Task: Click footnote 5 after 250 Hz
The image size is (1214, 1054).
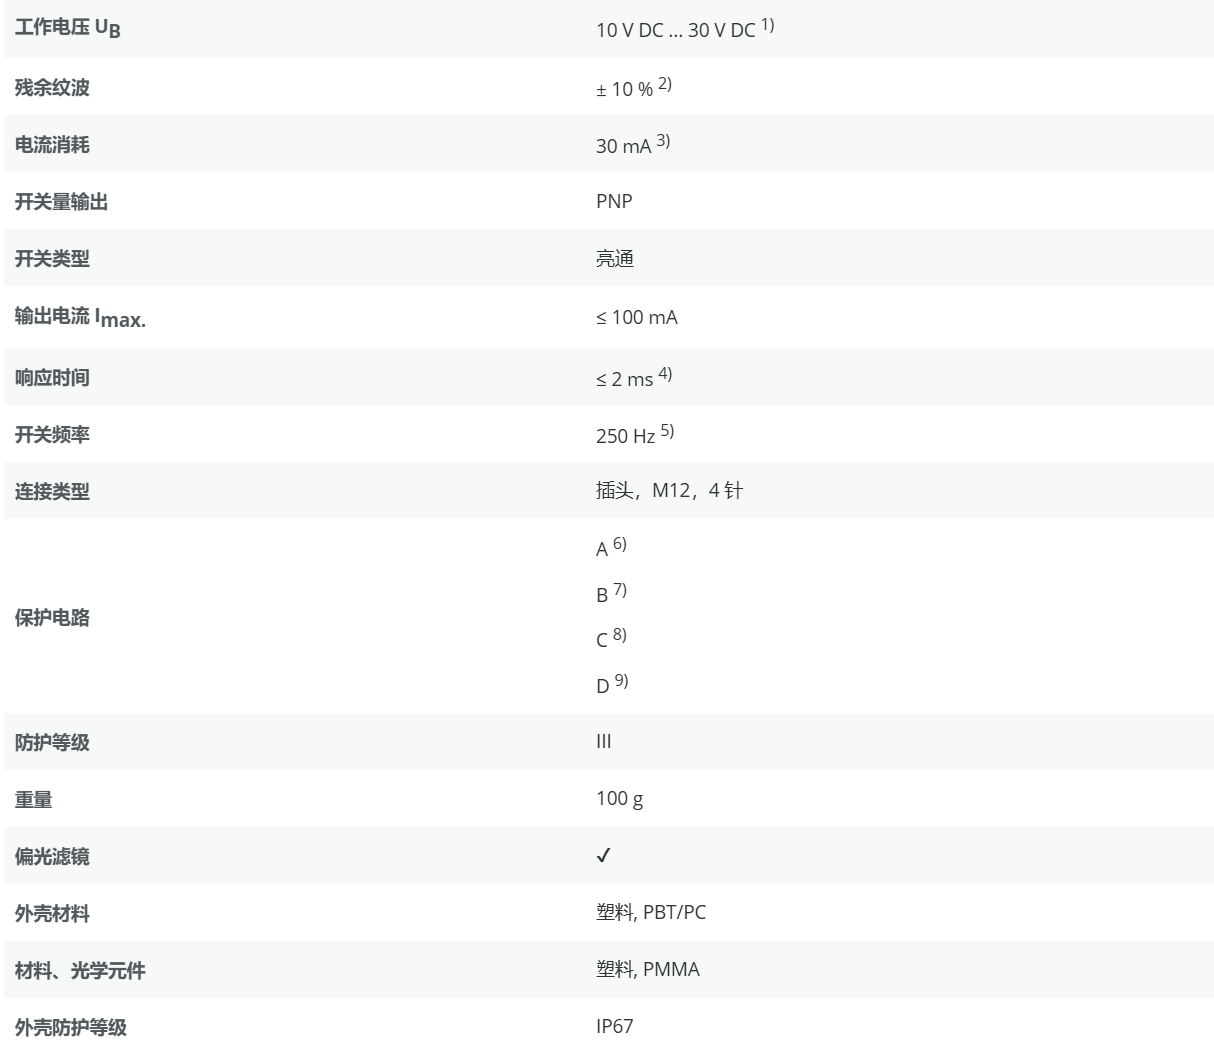Action: 667,431
